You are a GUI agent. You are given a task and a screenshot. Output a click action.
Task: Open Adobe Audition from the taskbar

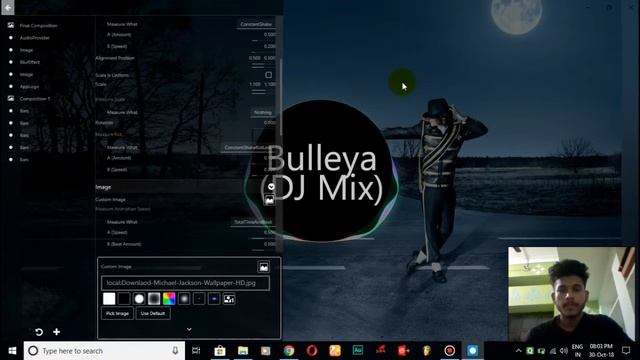tap(358, 351)
